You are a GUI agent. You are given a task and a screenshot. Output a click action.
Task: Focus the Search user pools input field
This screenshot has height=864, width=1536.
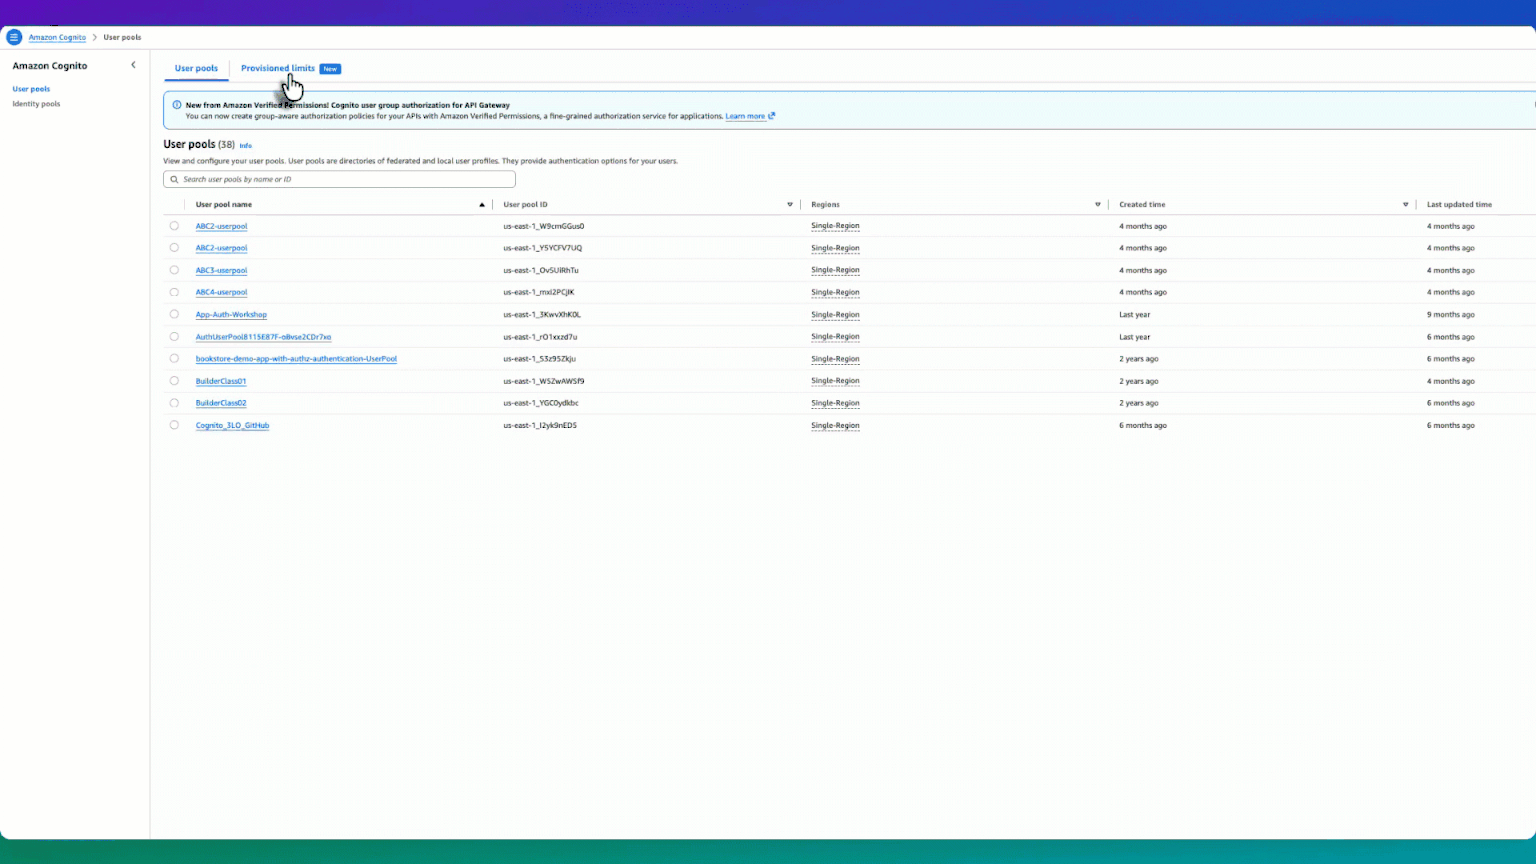pos(339,180)
